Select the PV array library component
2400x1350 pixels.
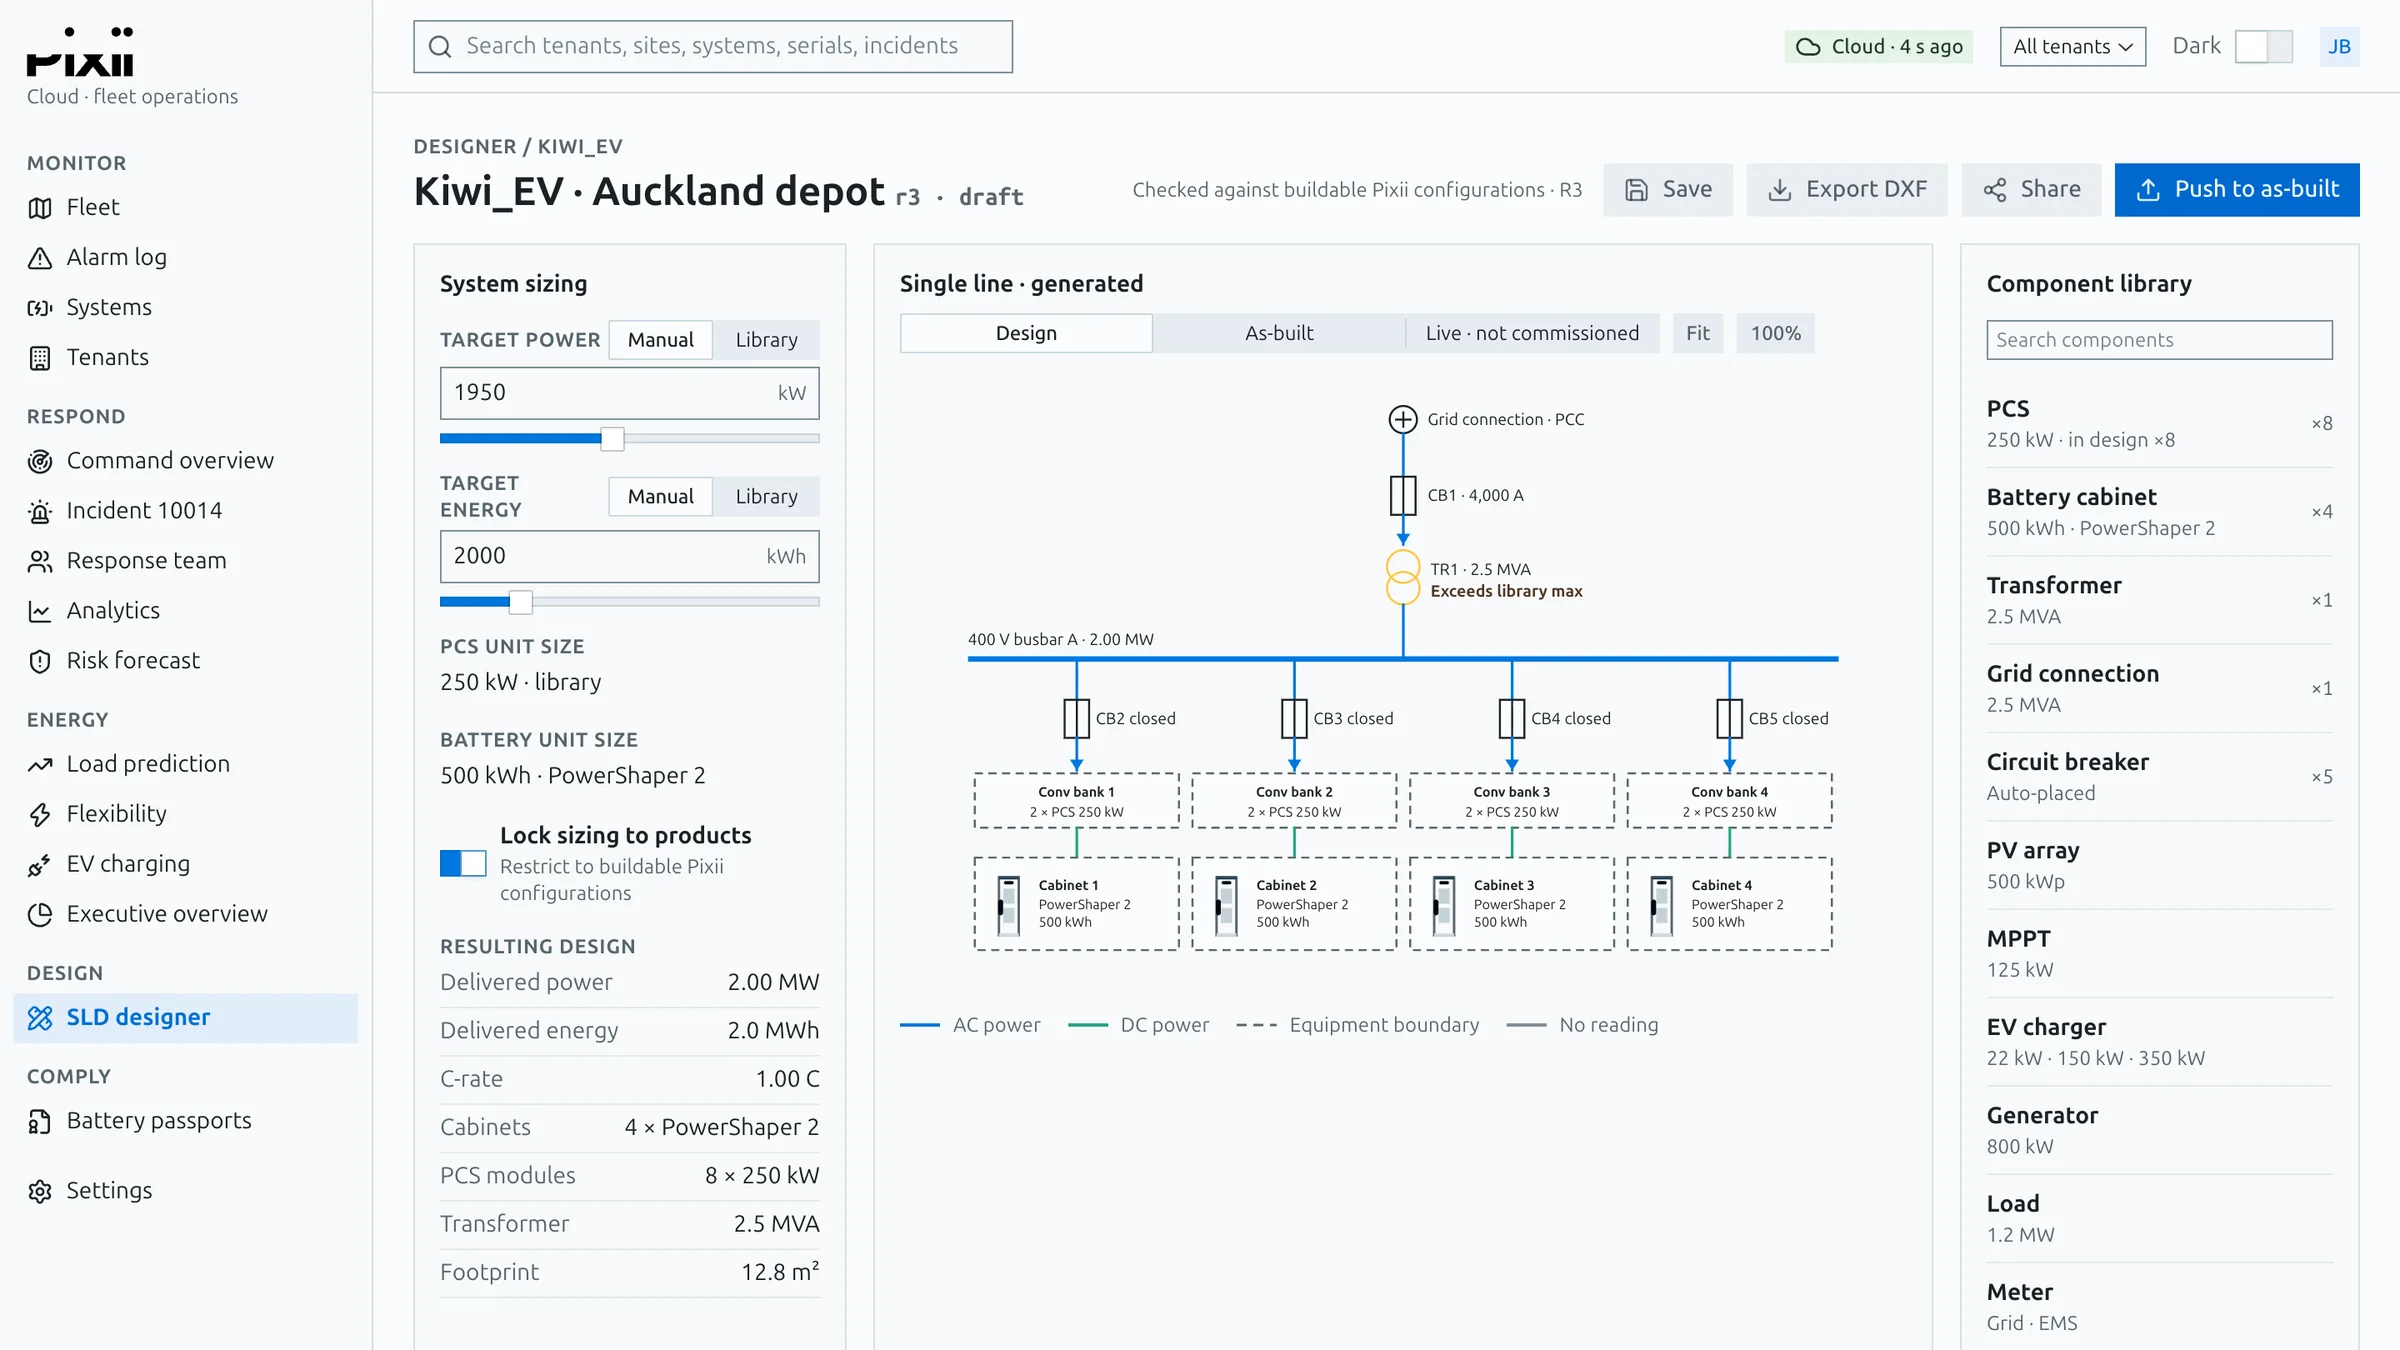tap(2159, 865)
